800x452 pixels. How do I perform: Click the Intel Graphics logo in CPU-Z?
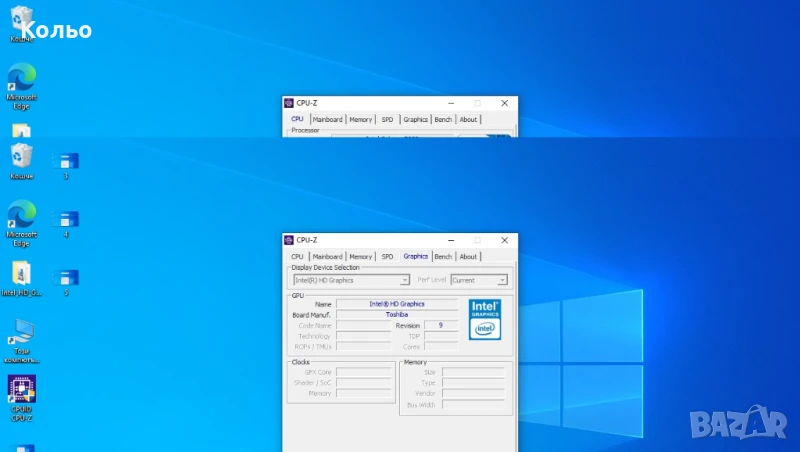point(485,318)
